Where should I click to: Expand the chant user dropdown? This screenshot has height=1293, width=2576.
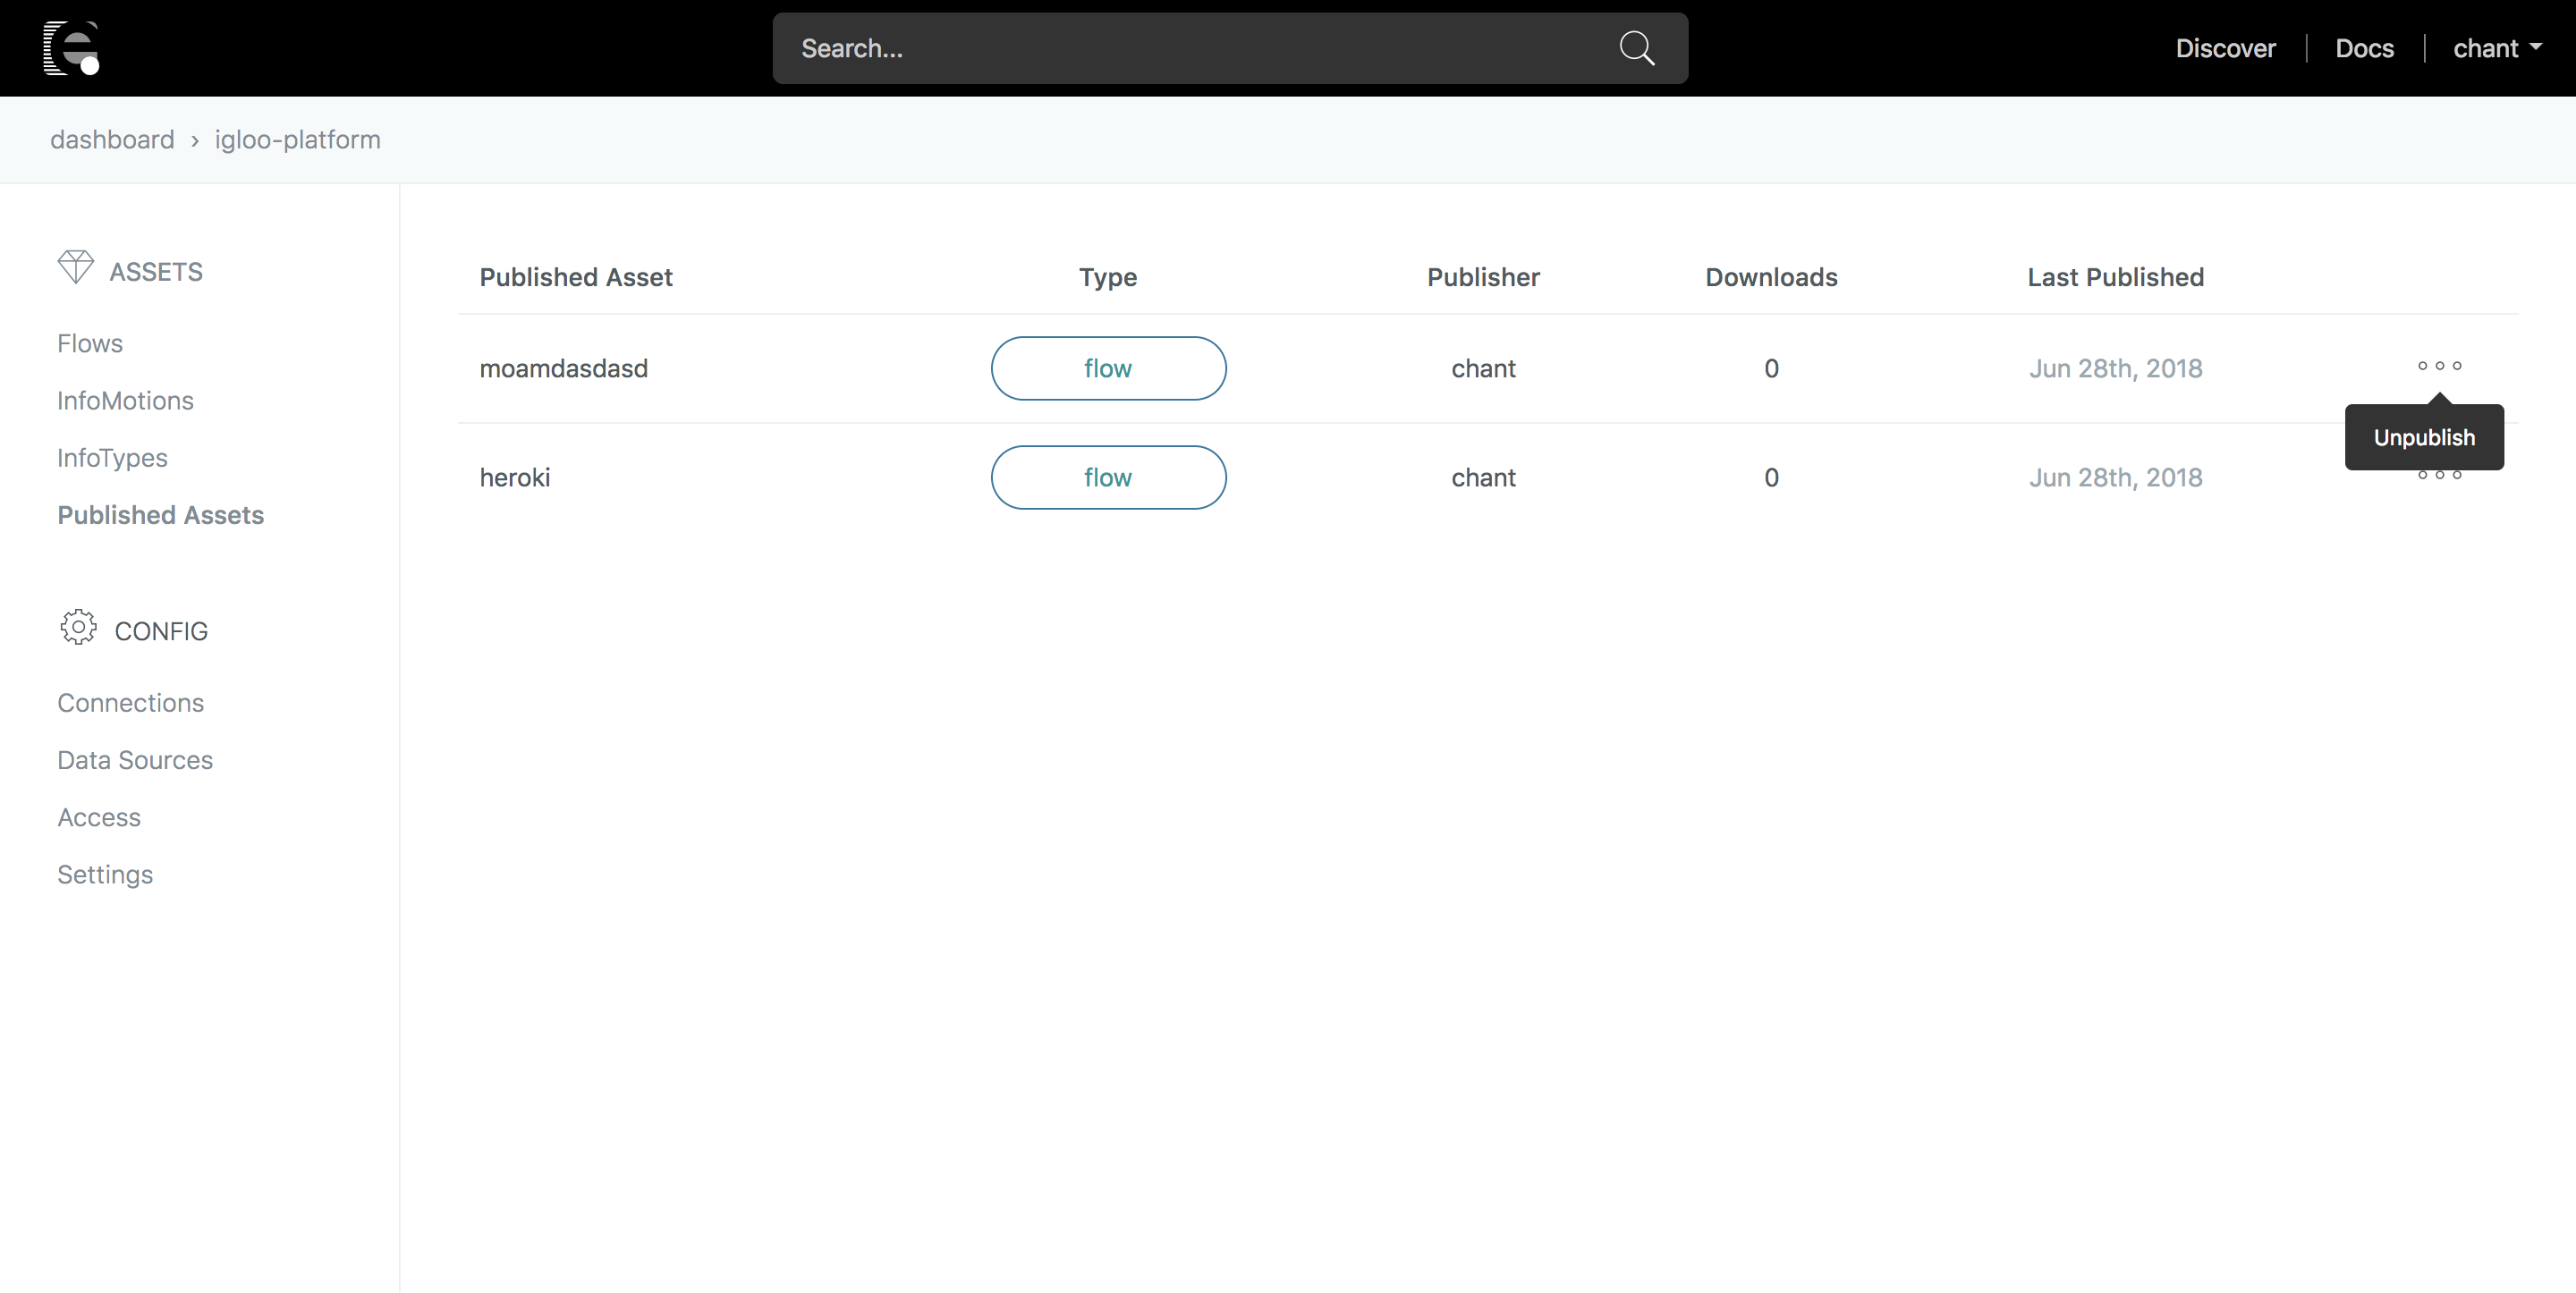click(x=2497, y=48)
